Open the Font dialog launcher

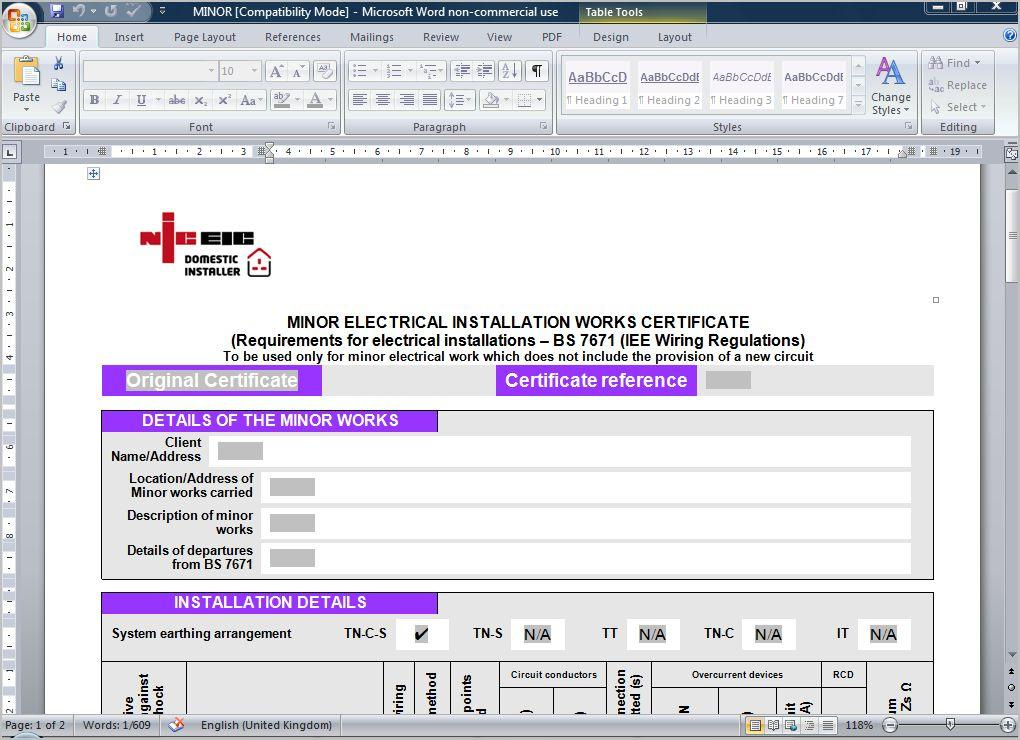tap(331, 126)
